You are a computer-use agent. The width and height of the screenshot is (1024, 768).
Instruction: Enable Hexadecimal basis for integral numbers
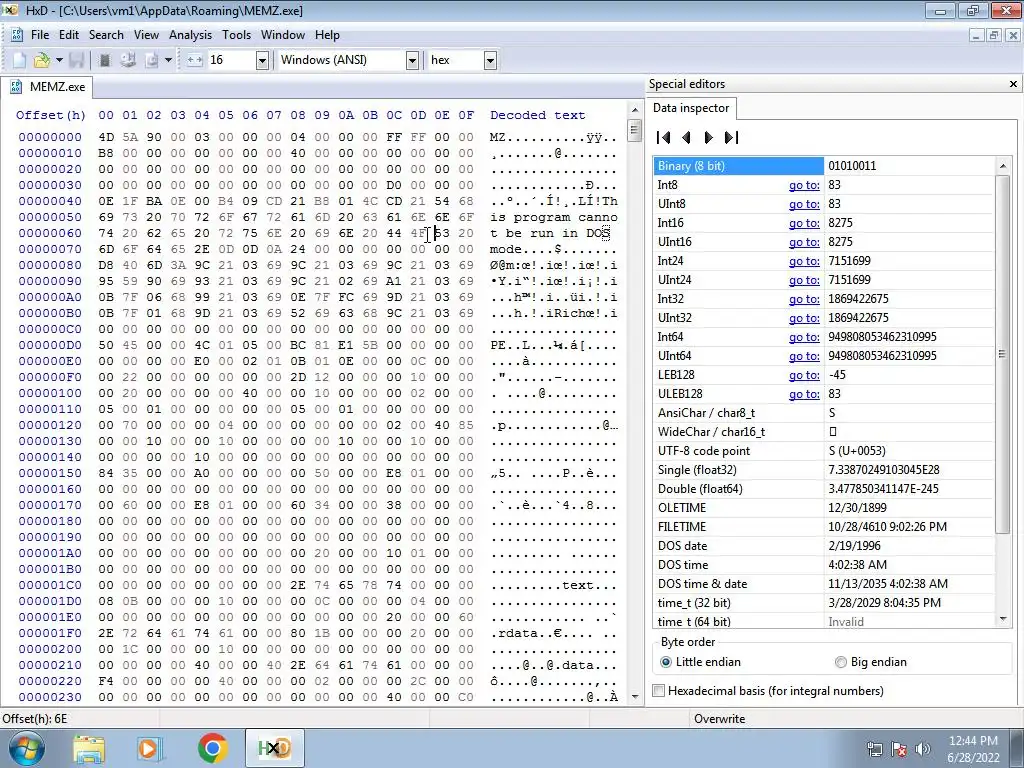coord(769,691)
